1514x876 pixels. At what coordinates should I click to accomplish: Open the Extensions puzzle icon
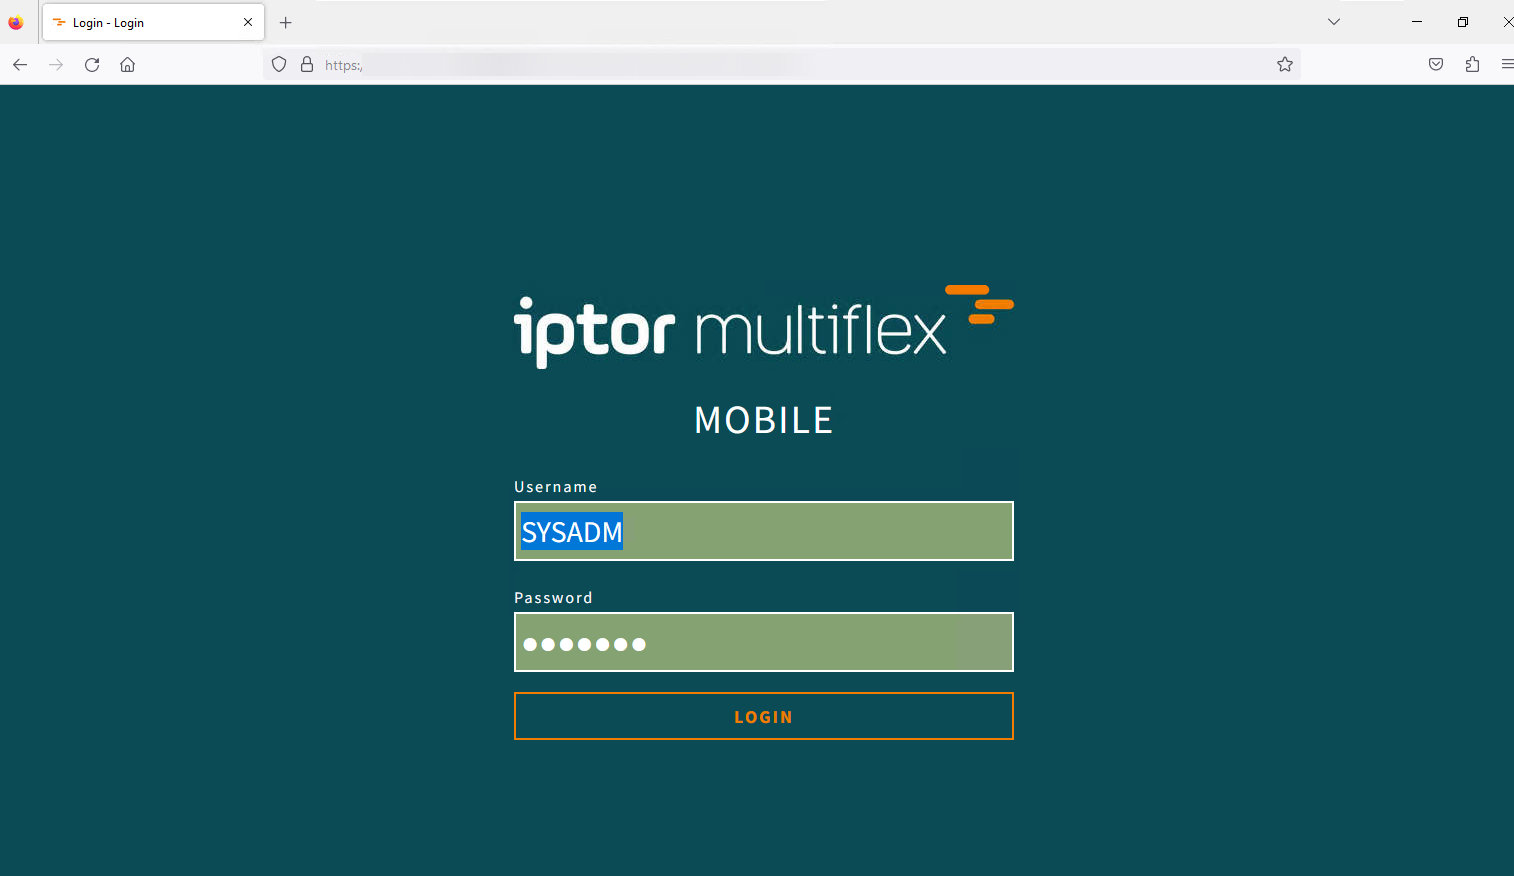coord(1472,65)
